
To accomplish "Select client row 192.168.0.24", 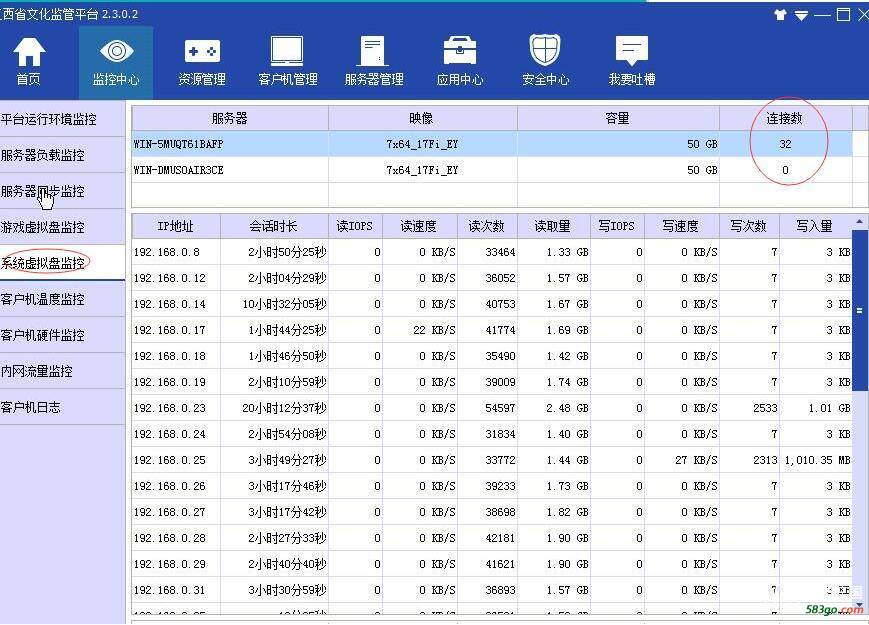I will 492,434.
